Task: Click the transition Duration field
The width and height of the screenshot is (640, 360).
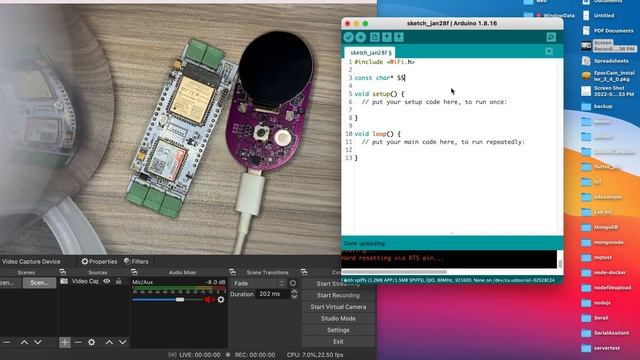Action: 273,294
